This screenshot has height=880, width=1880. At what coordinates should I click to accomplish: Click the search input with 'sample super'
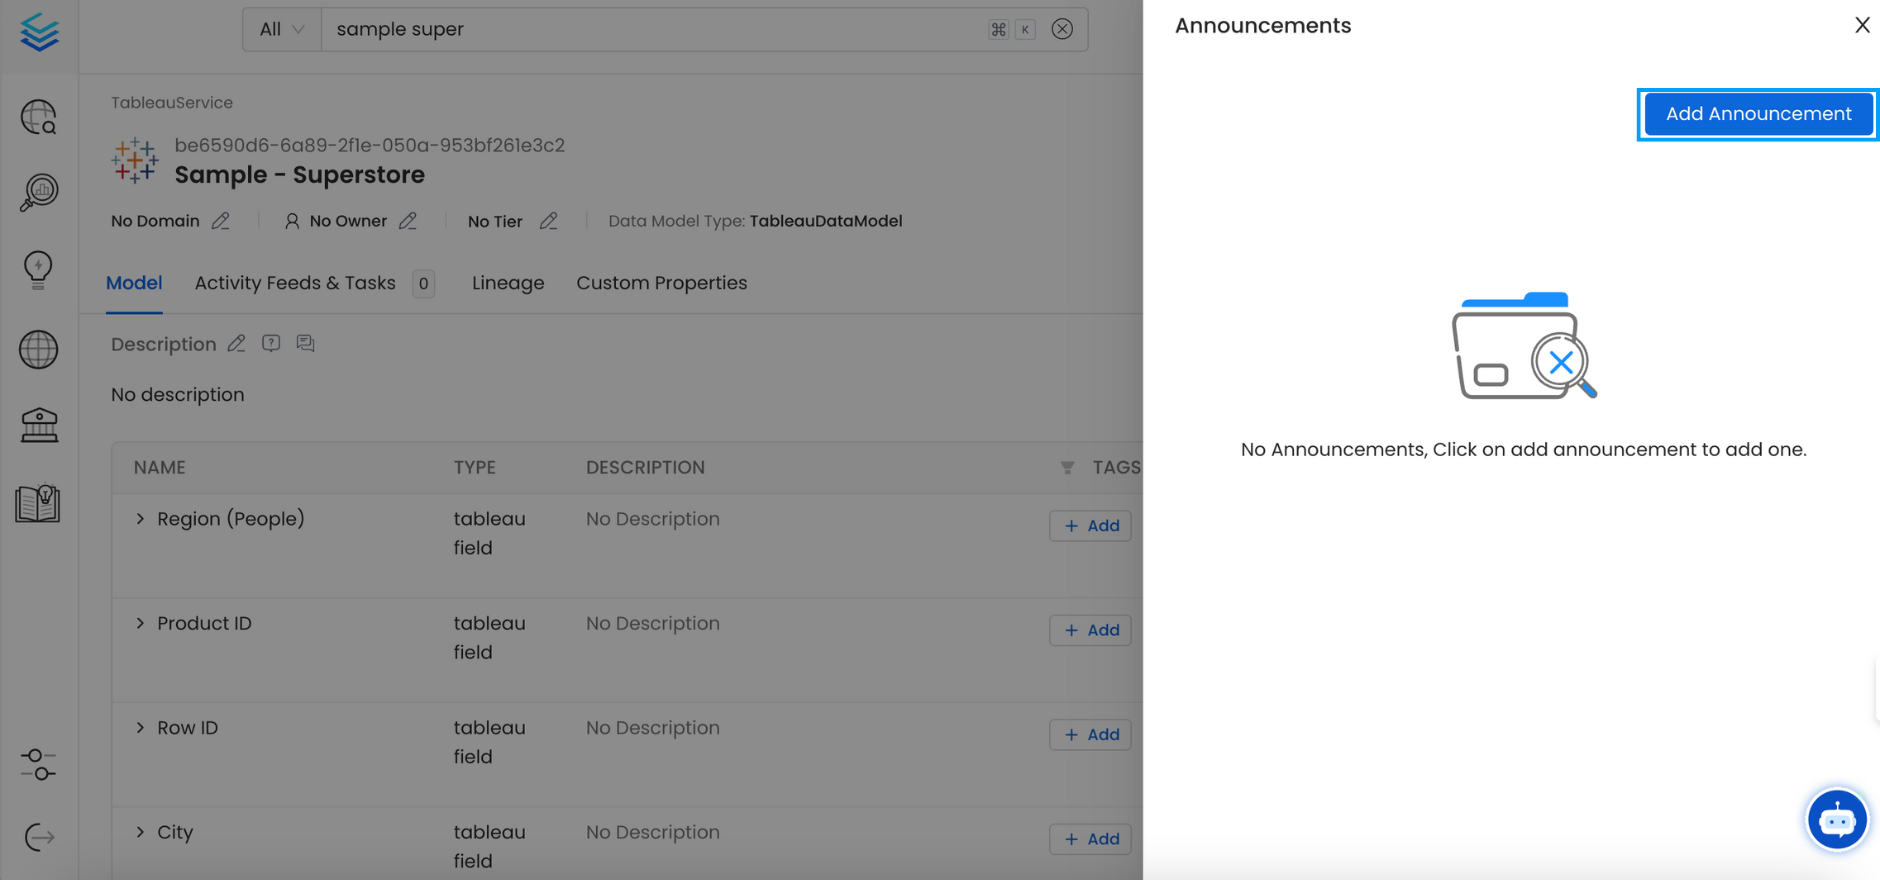point(655,29)
